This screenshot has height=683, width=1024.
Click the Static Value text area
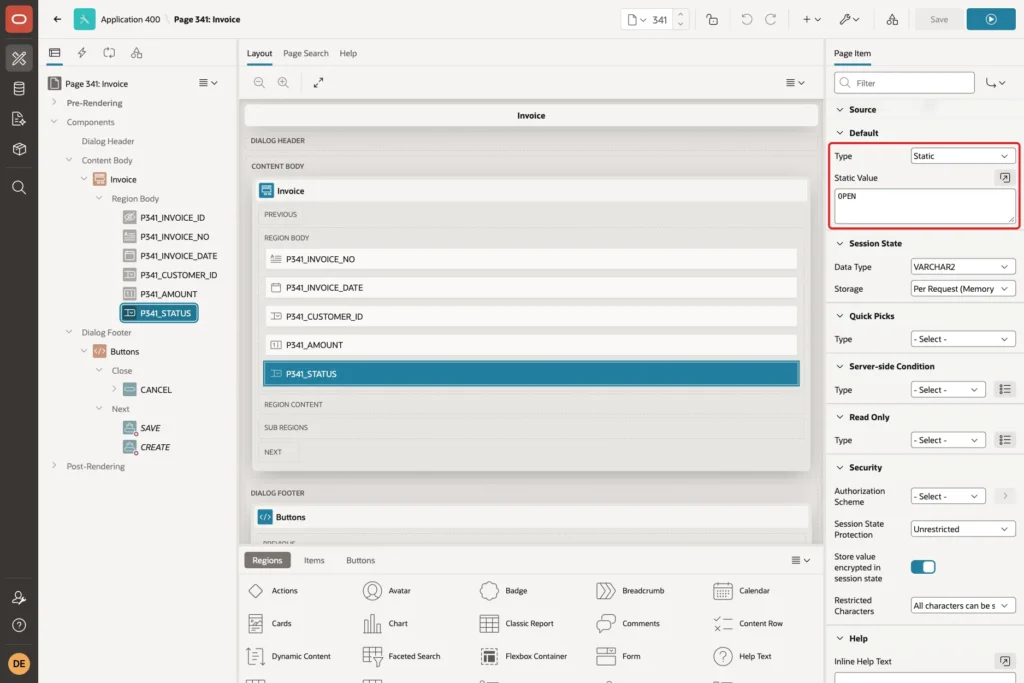click(x=925, y=206)
